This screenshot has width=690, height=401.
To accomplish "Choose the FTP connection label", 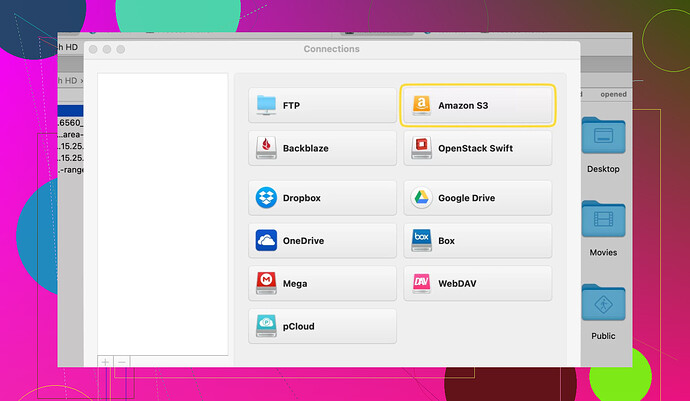I will 291,106.
